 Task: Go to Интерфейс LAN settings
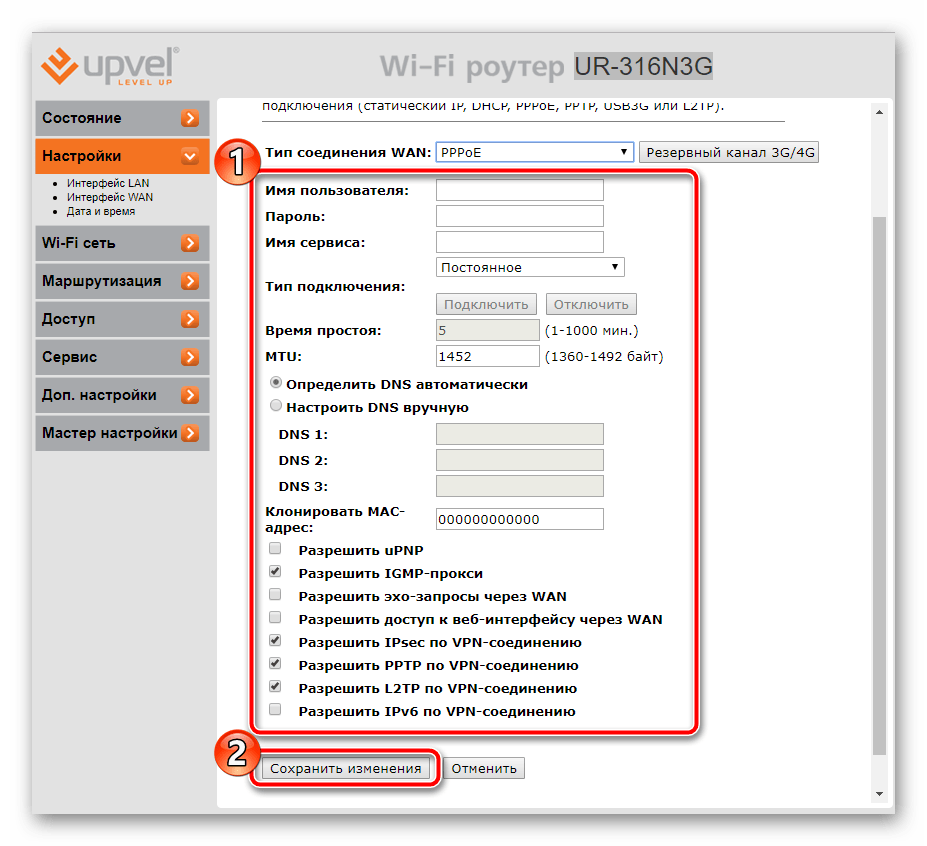[108, 183]
